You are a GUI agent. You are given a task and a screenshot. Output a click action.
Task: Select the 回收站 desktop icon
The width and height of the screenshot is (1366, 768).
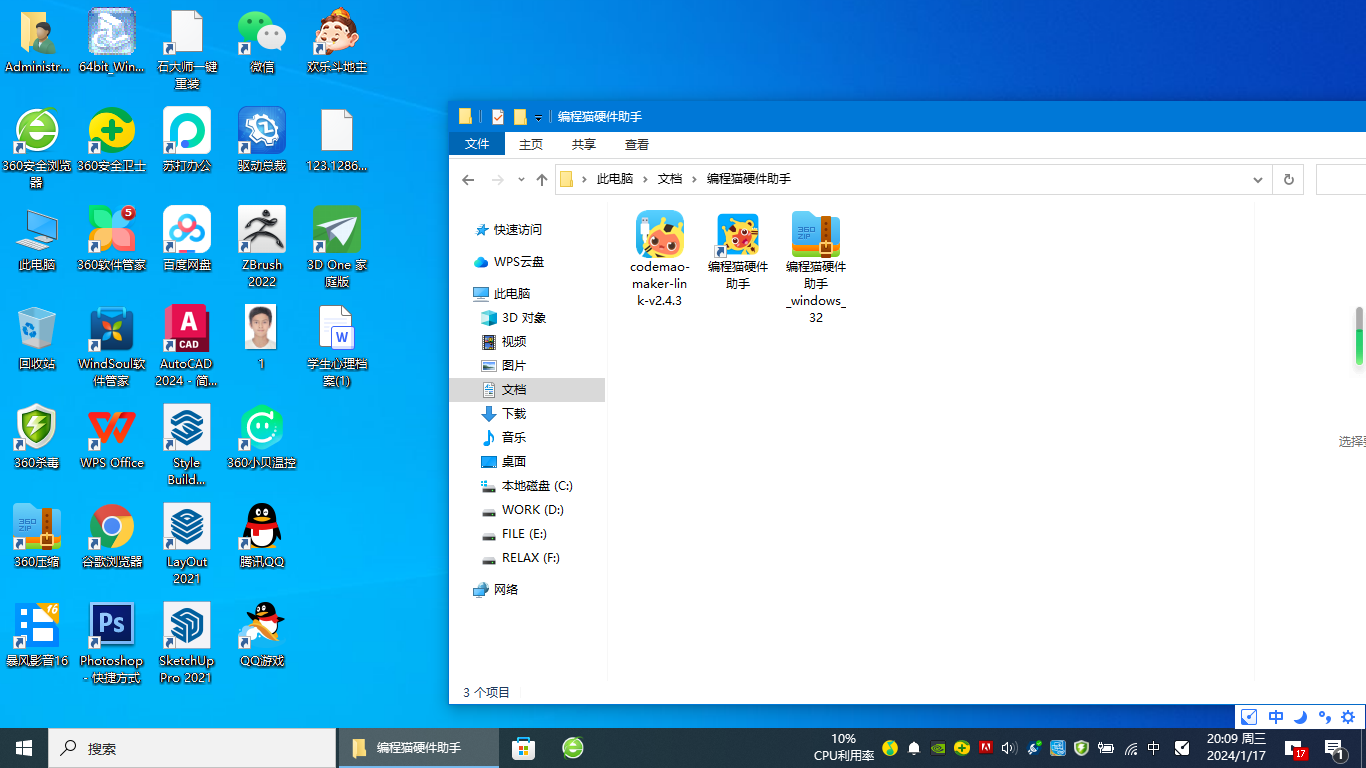coord(37,338)
